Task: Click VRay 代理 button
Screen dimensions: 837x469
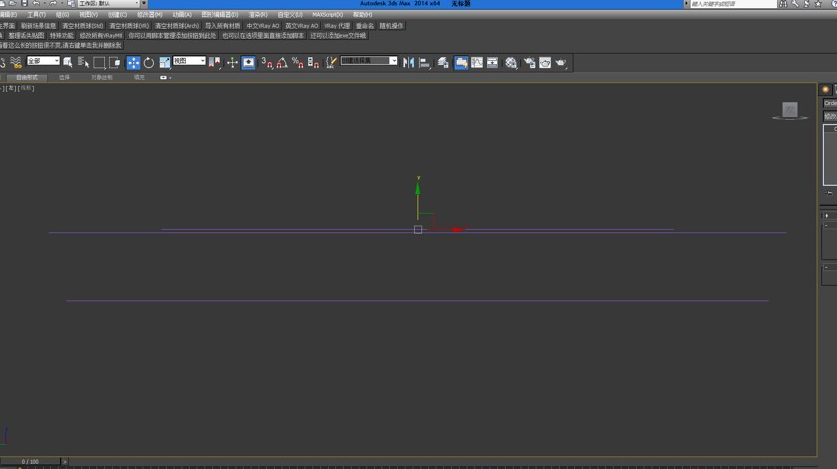Action: [337, 26]
